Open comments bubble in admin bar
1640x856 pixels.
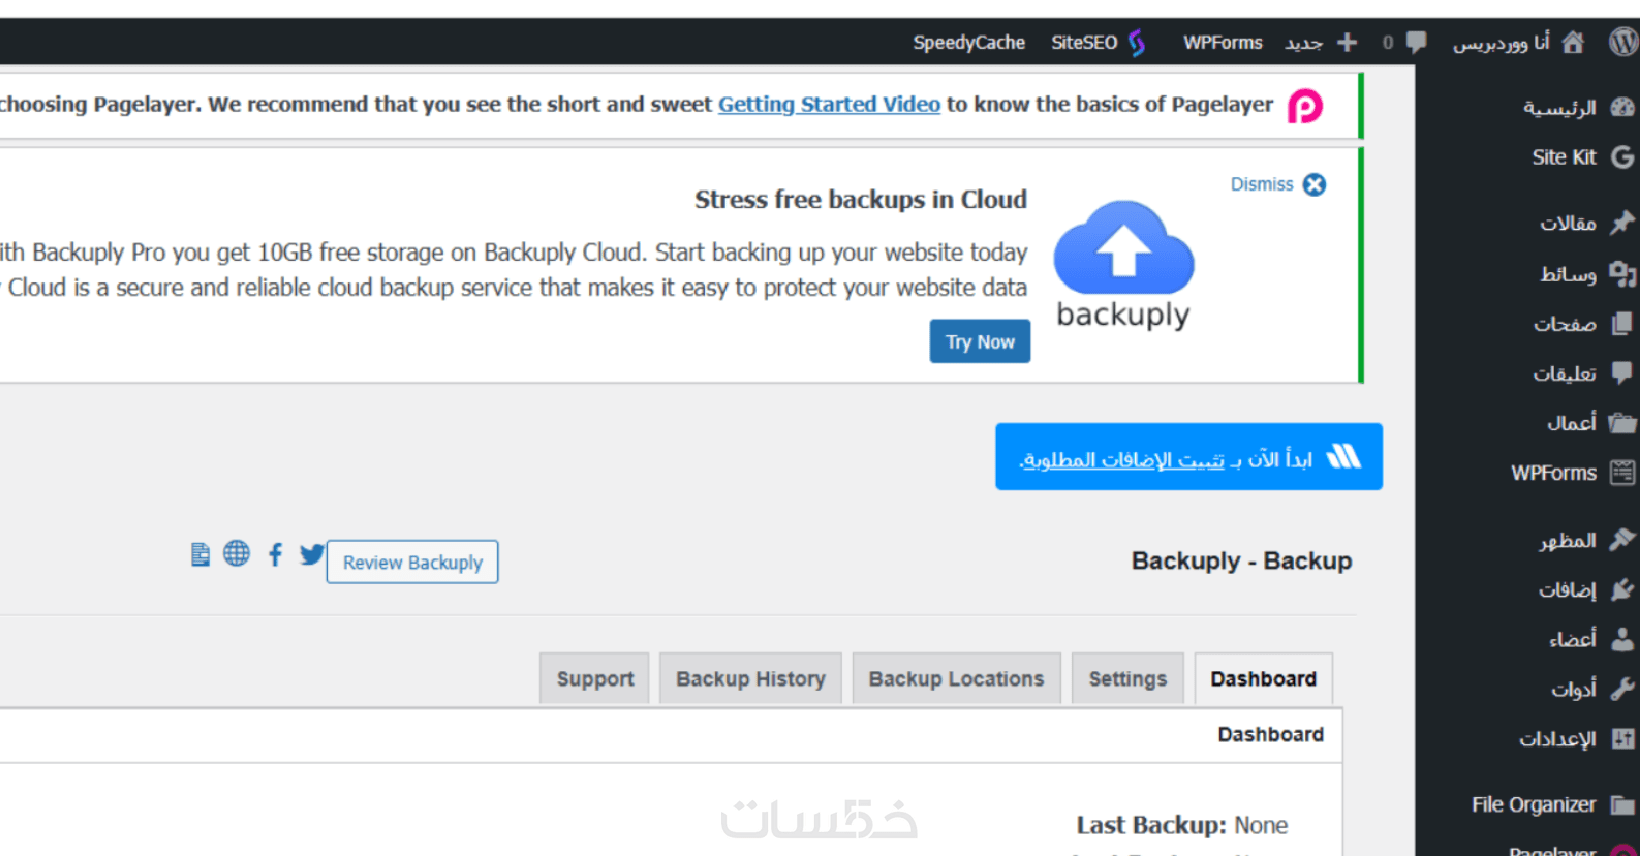pos(1416,42)
